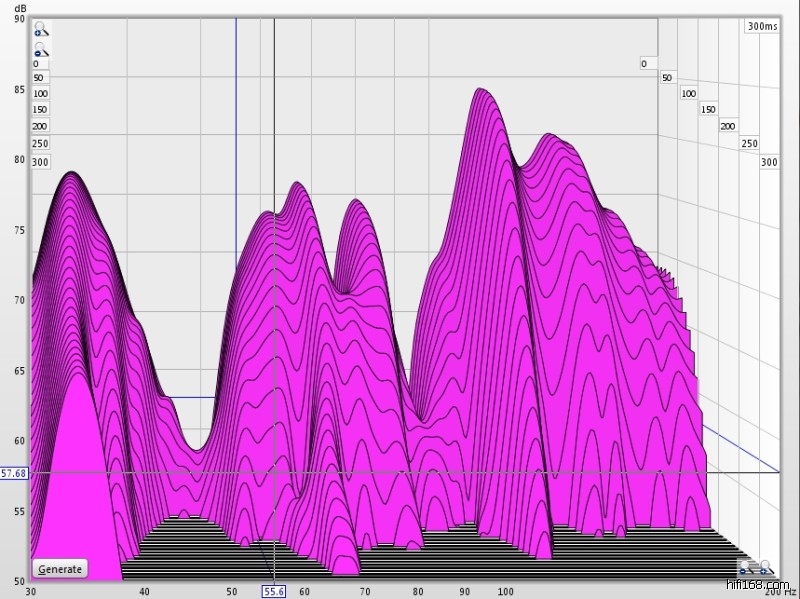Viewport: 800px width, 599px height.
Task: Pick the 200 marker on the rear diagonal time axis
Action: point(728,126)
